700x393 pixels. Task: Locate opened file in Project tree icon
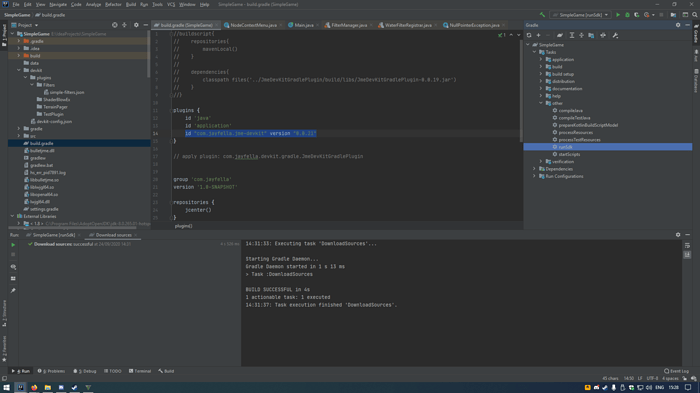(115, 25)
